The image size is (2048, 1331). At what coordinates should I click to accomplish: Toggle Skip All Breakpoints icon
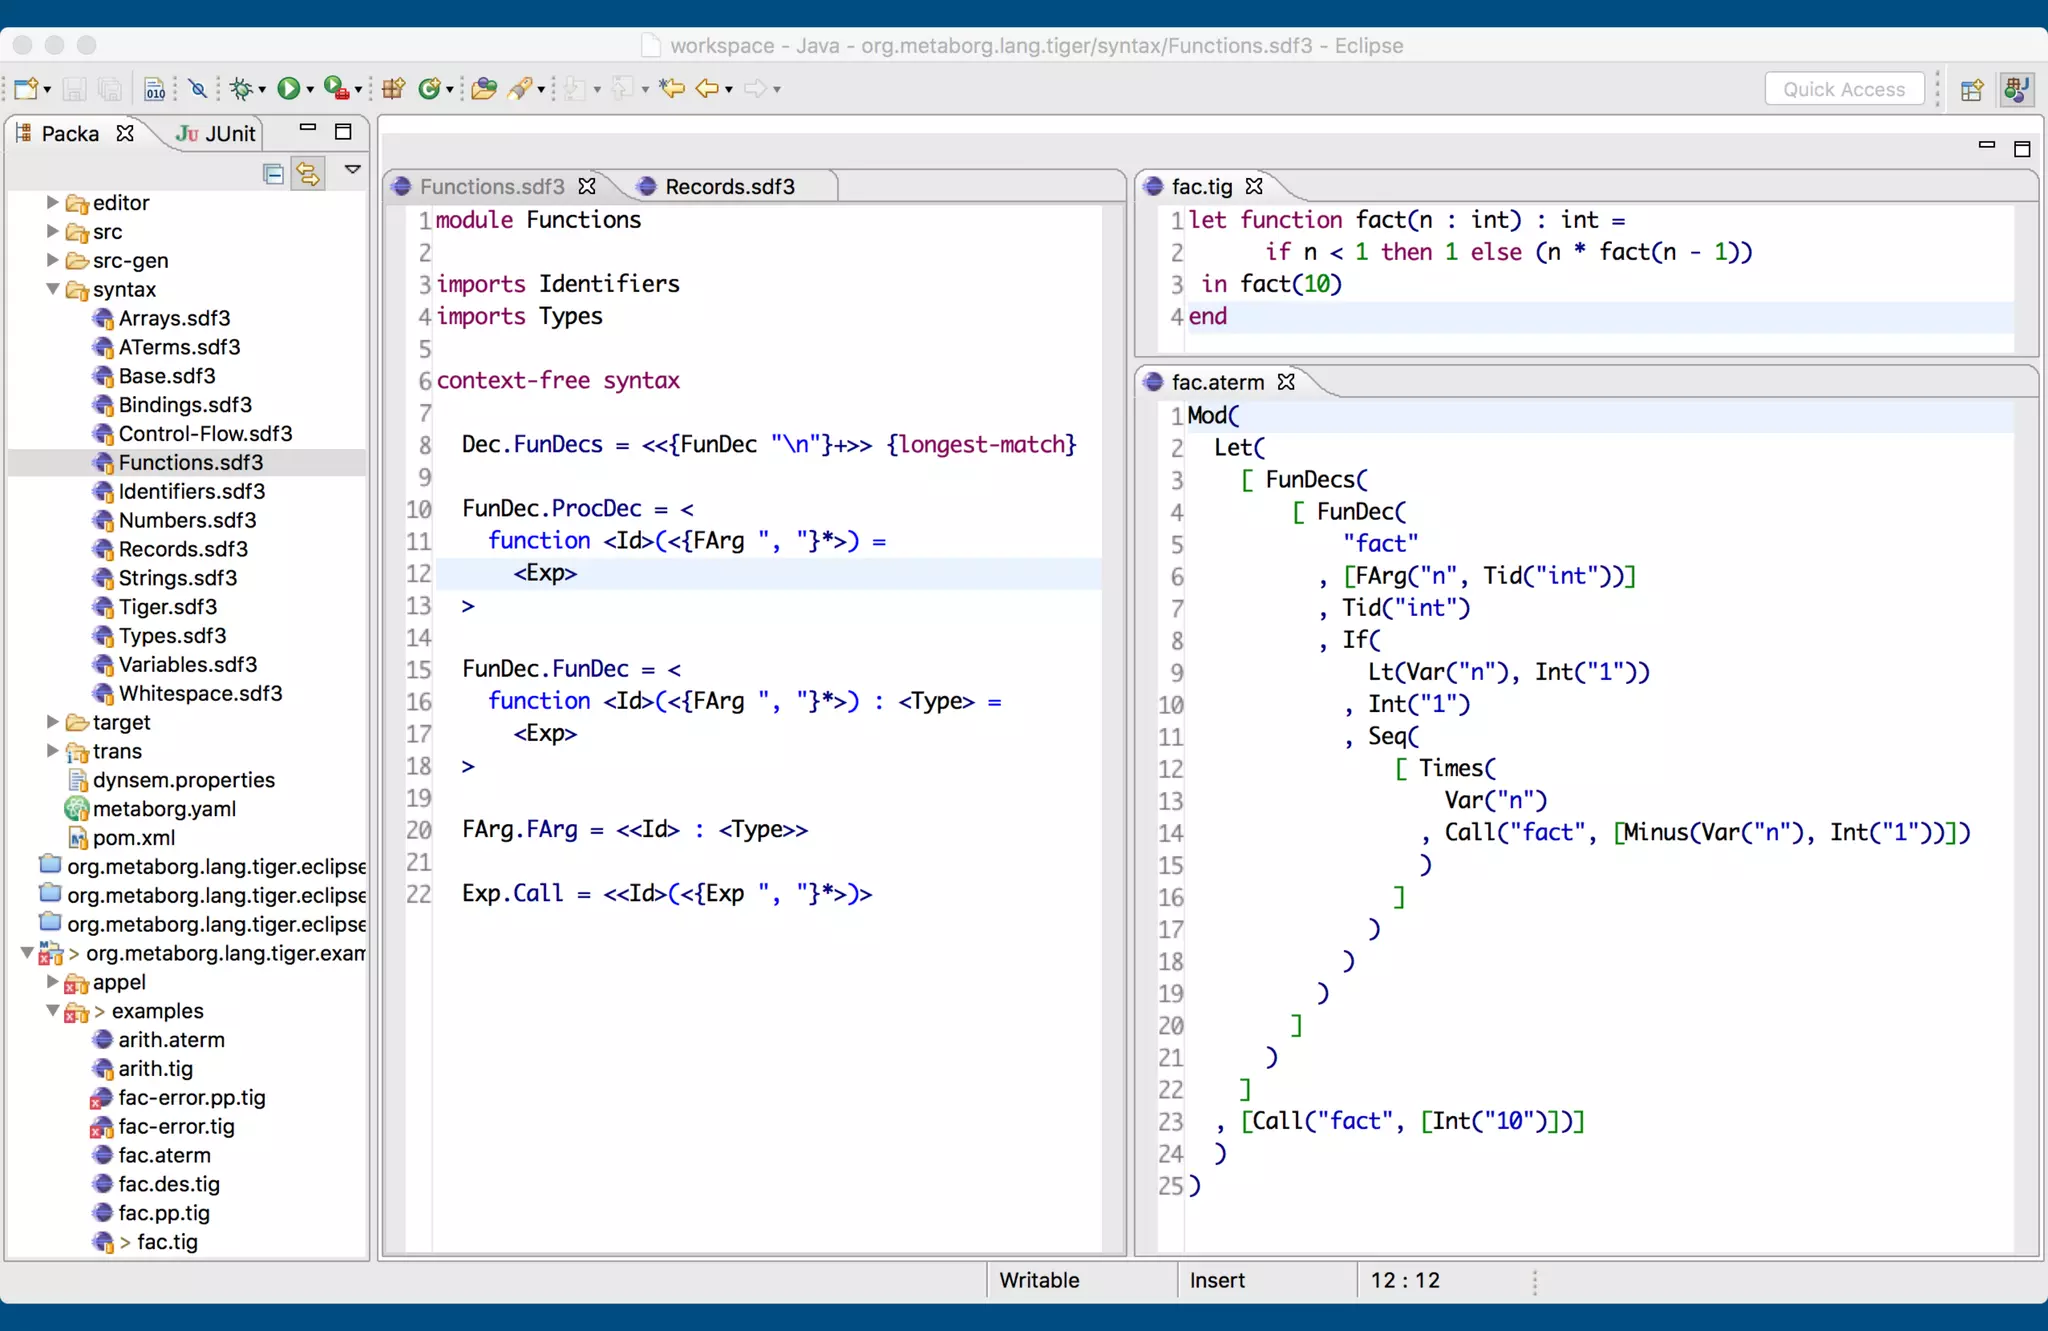coord(198,89)
